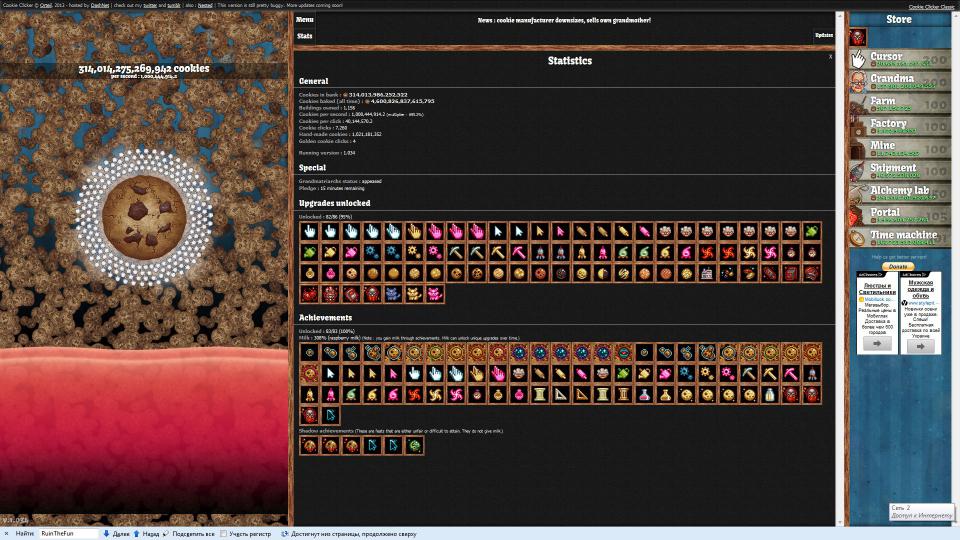
Task: Open the Cookie Clicker Classic link
Action: point(932,5)
